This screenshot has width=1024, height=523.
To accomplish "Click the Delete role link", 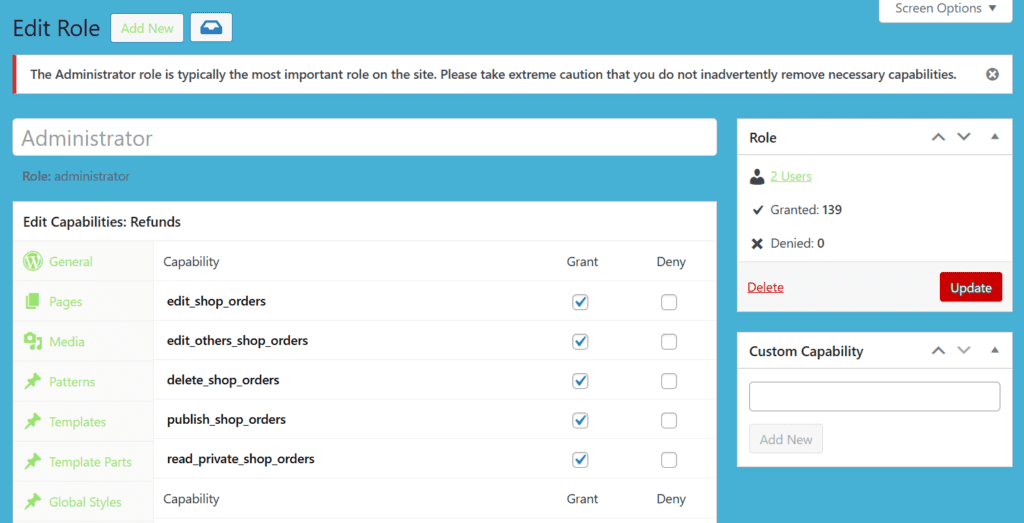I will [x=765, y=287].
